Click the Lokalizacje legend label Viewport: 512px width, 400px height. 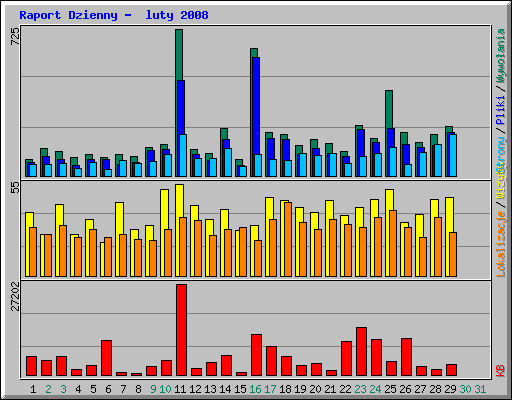point(501,244)
